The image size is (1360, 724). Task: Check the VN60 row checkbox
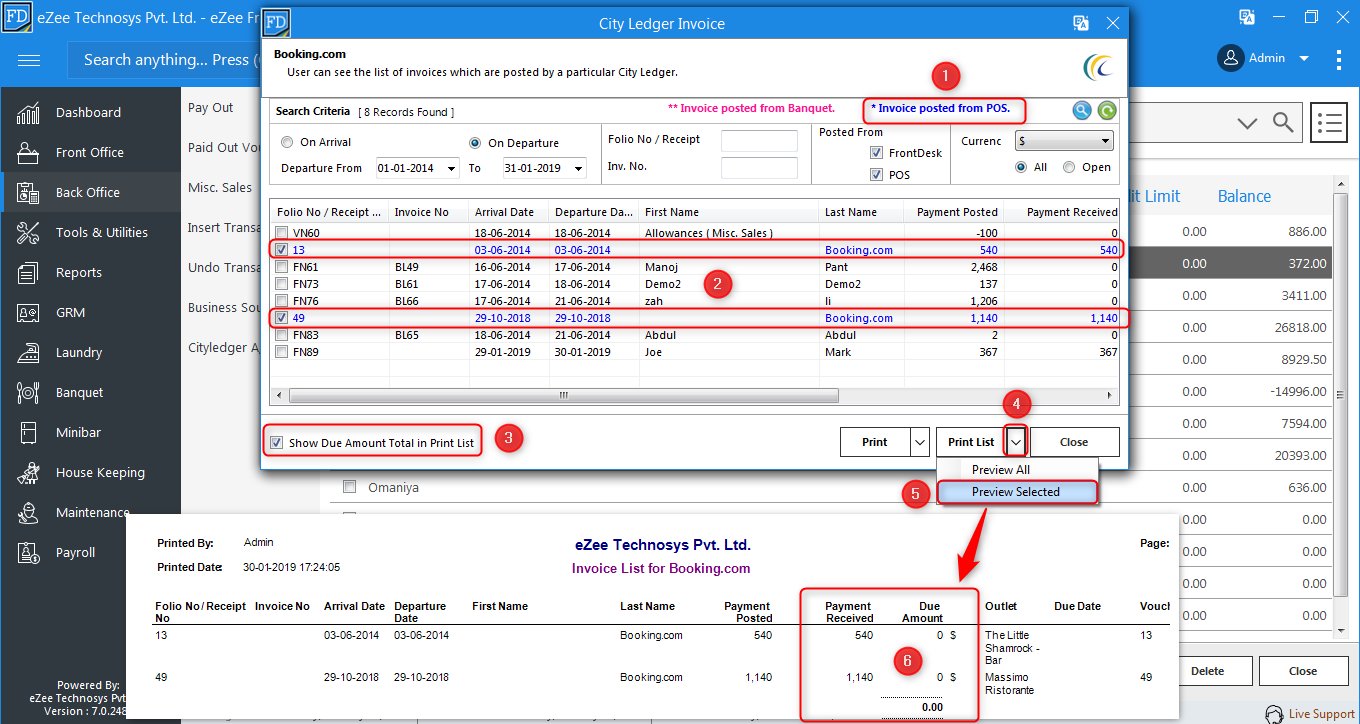coord(282,233)
